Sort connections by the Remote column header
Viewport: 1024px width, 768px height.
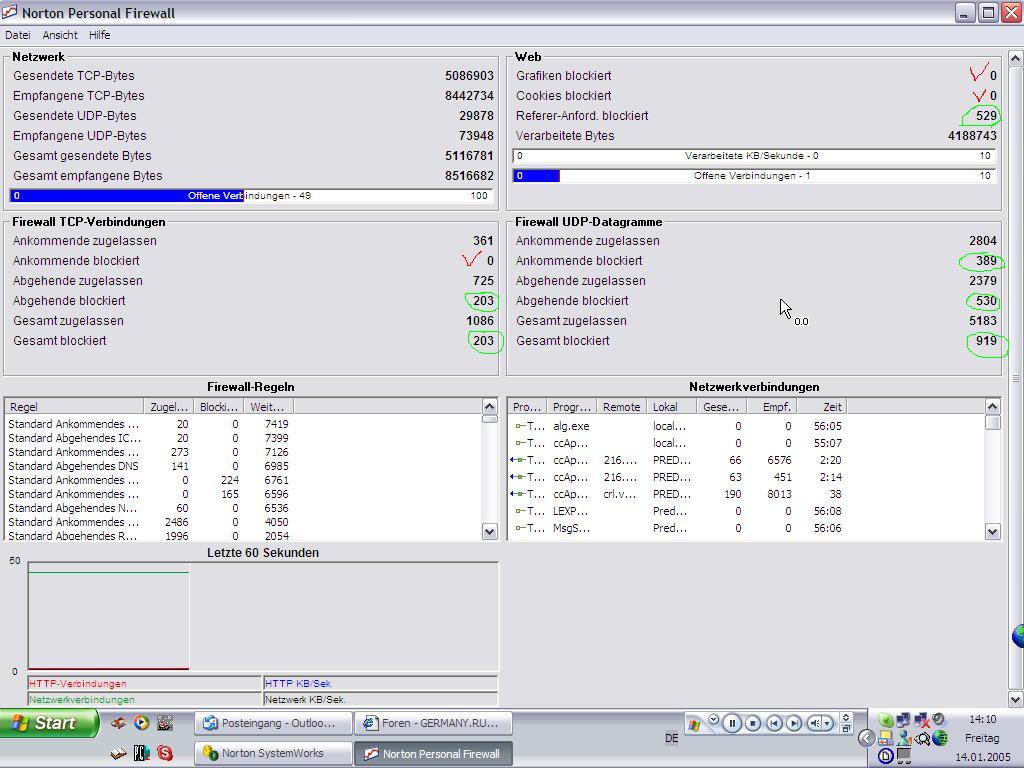coord(621,407)
